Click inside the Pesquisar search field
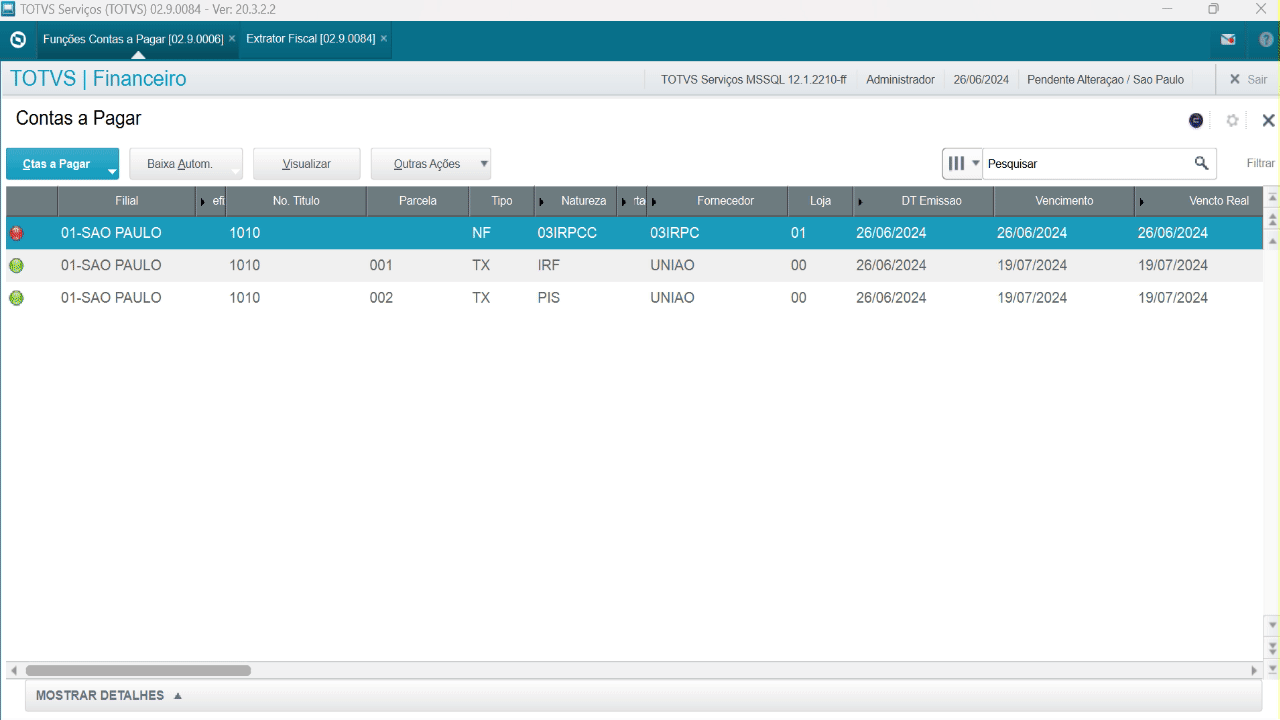Screen dimensions: 1280x720 pyautogui.click(x=1086, y=163)
